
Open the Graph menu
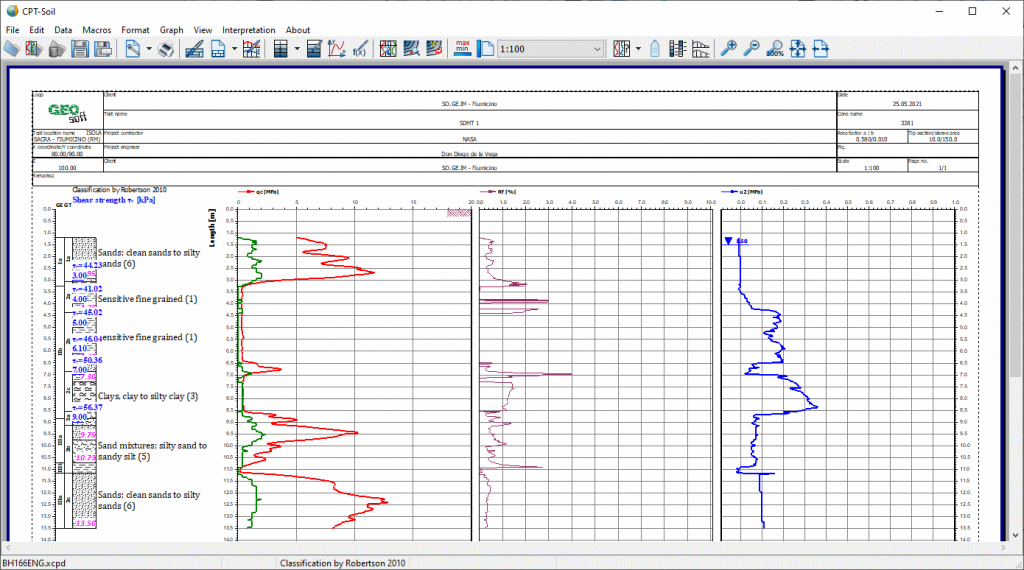(171, 30)
